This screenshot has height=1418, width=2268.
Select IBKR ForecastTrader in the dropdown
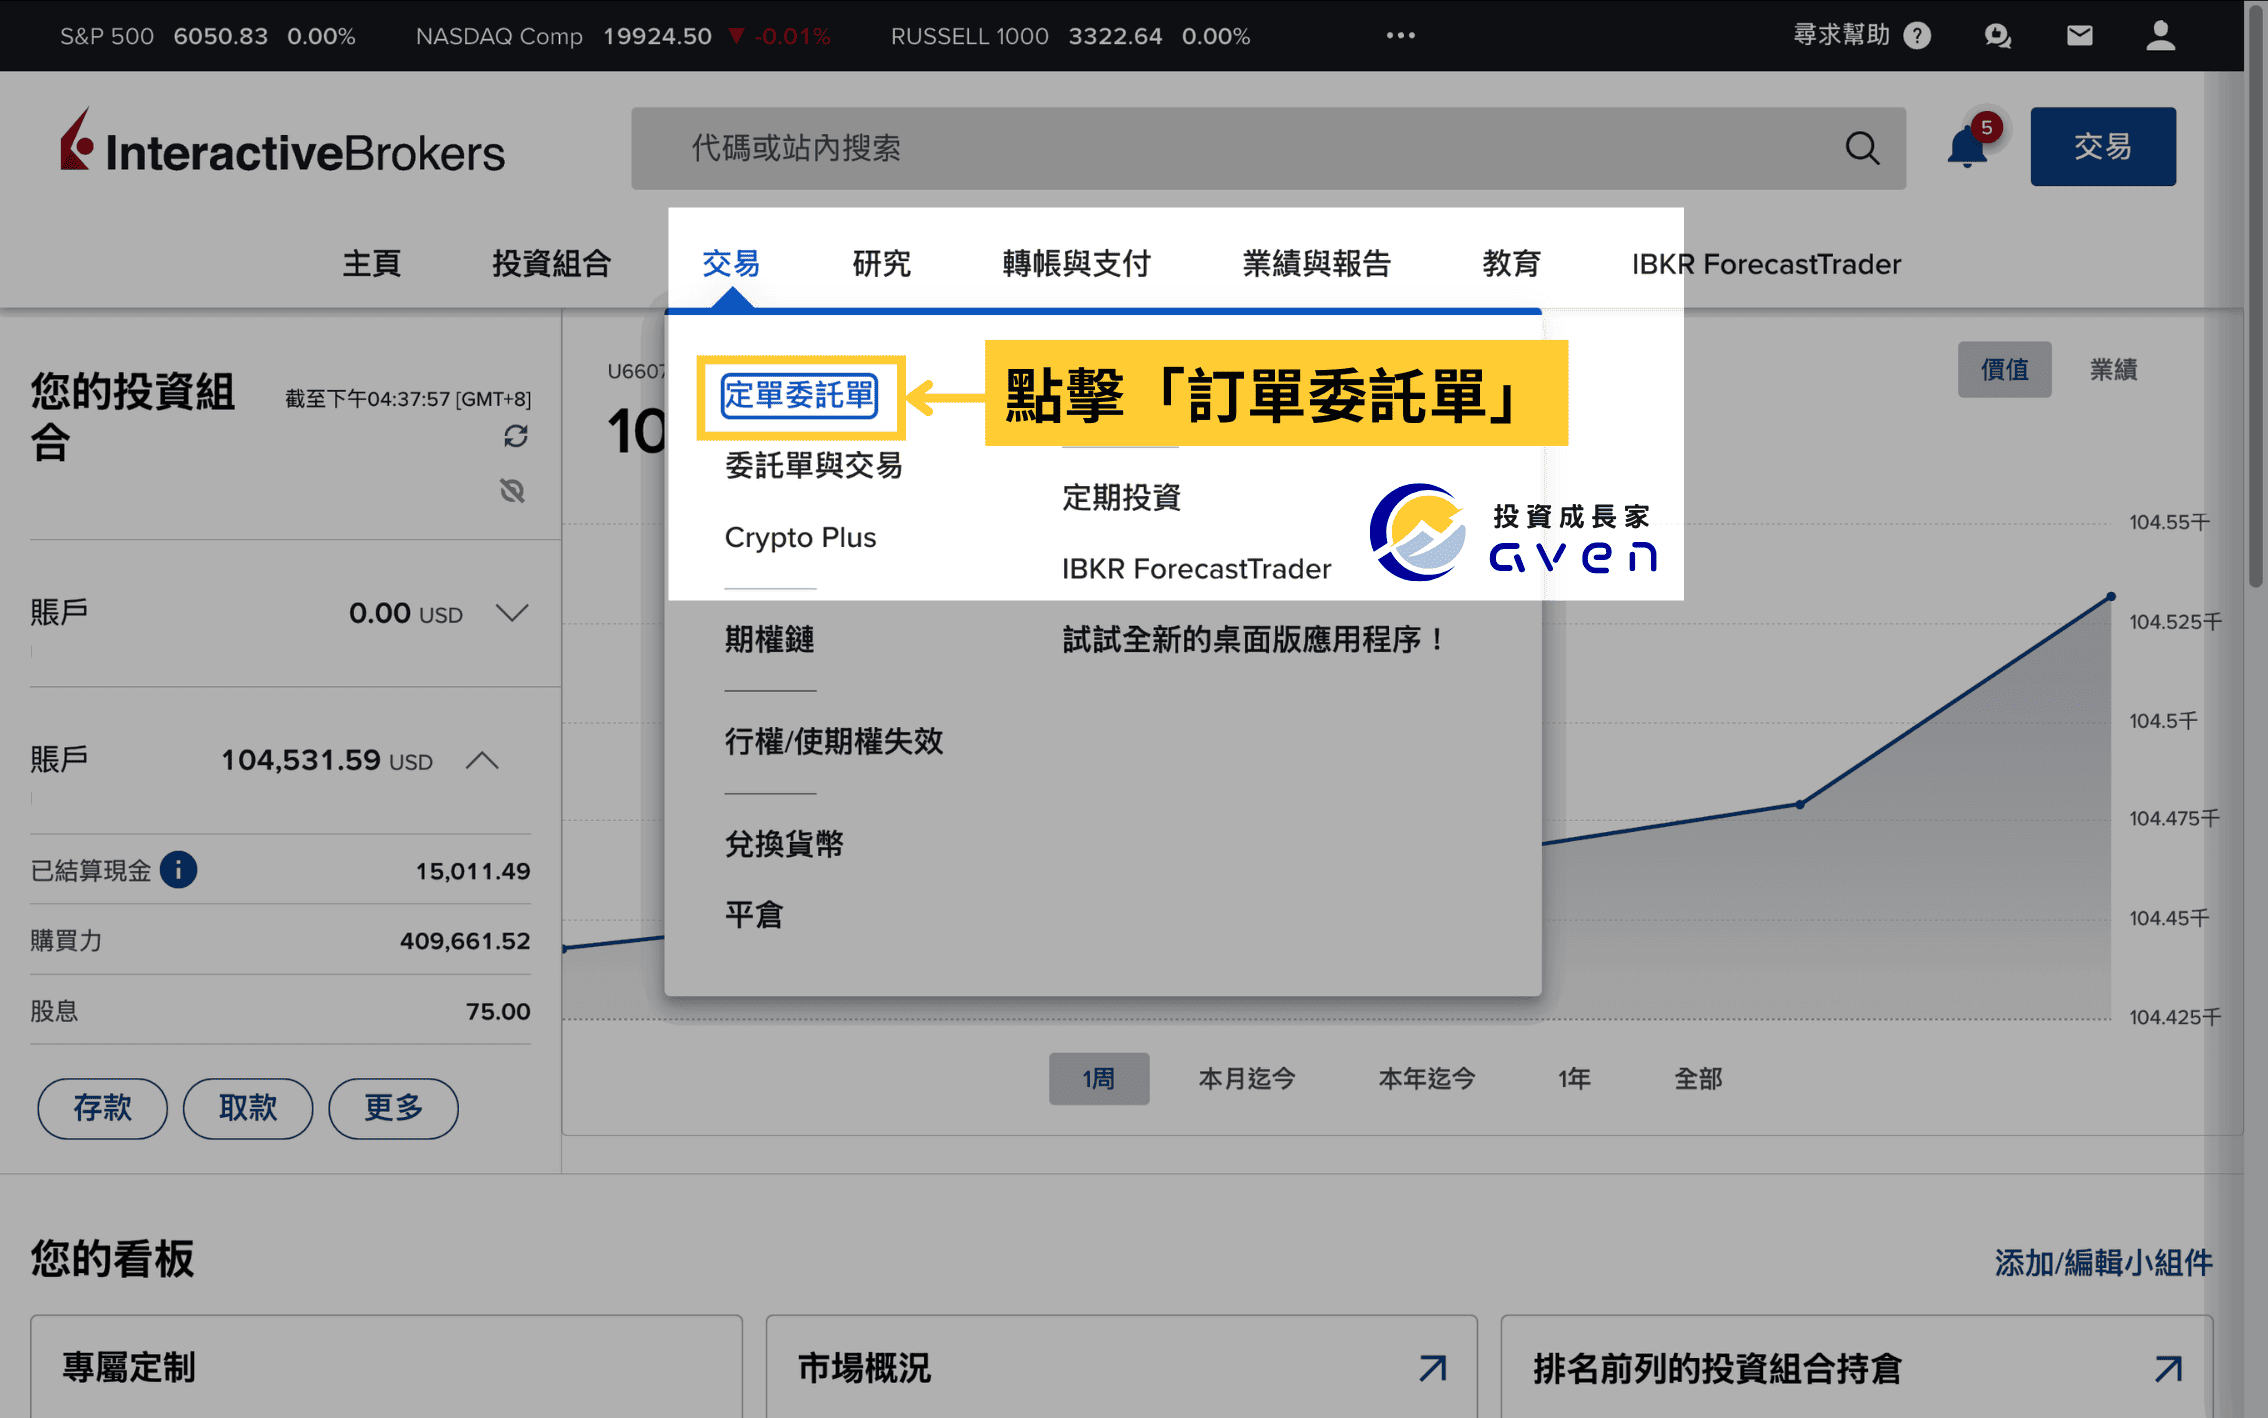1196,568
